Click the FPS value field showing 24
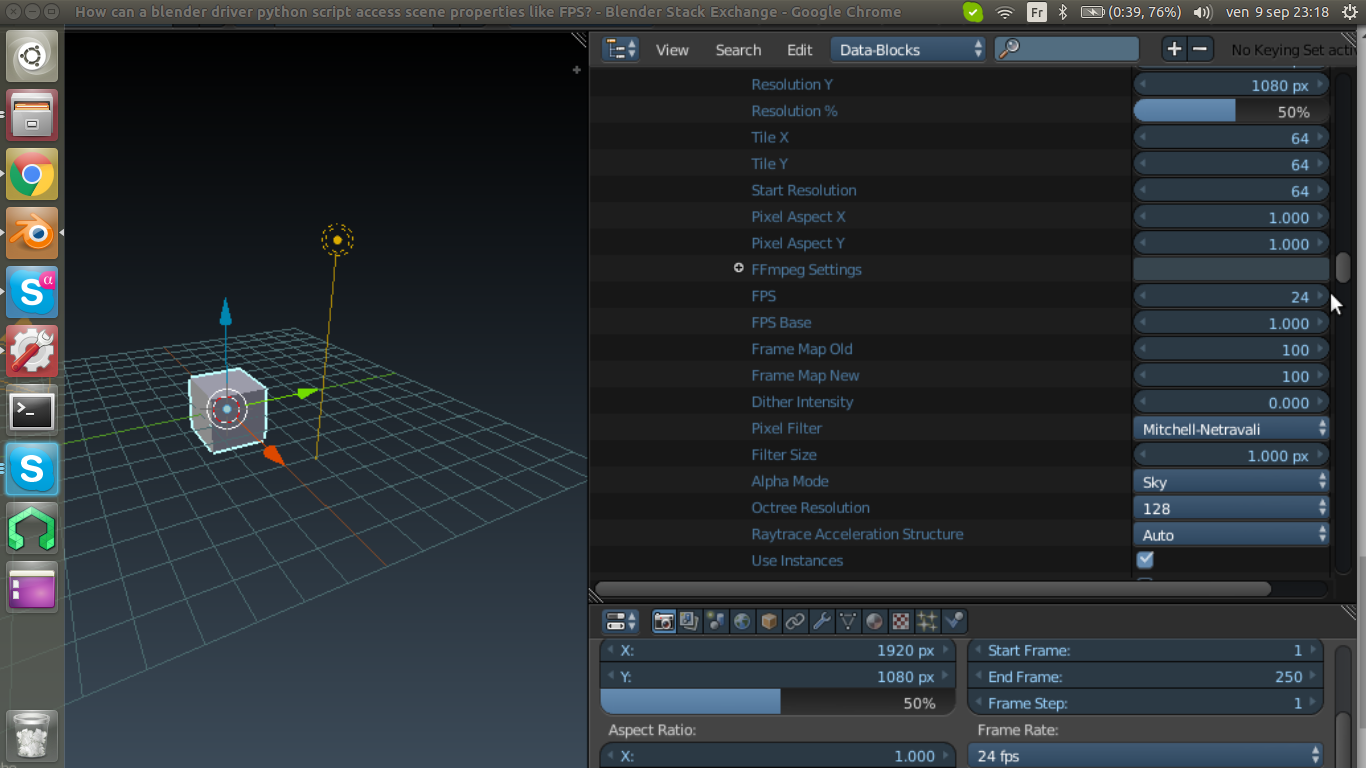Viewport: 1366px width, 768px height. coord(1231,296)
